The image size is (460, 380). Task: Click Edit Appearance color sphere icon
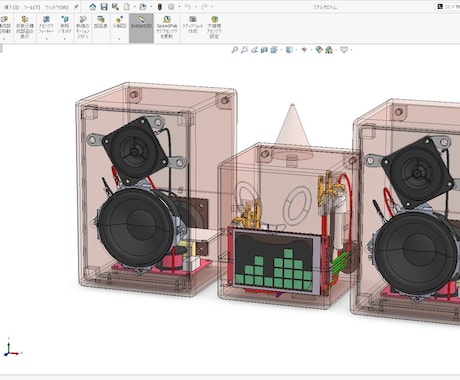pyautogui.click(x=319, y=50)
